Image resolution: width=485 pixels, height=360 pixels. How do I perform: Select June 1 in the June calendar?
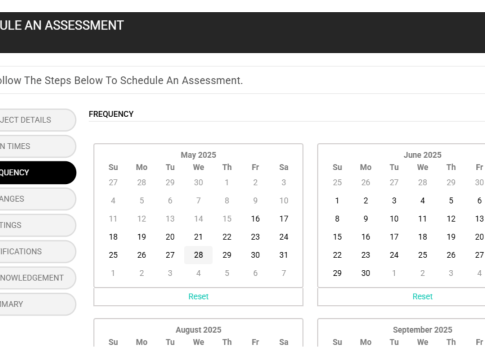point(337,201)
